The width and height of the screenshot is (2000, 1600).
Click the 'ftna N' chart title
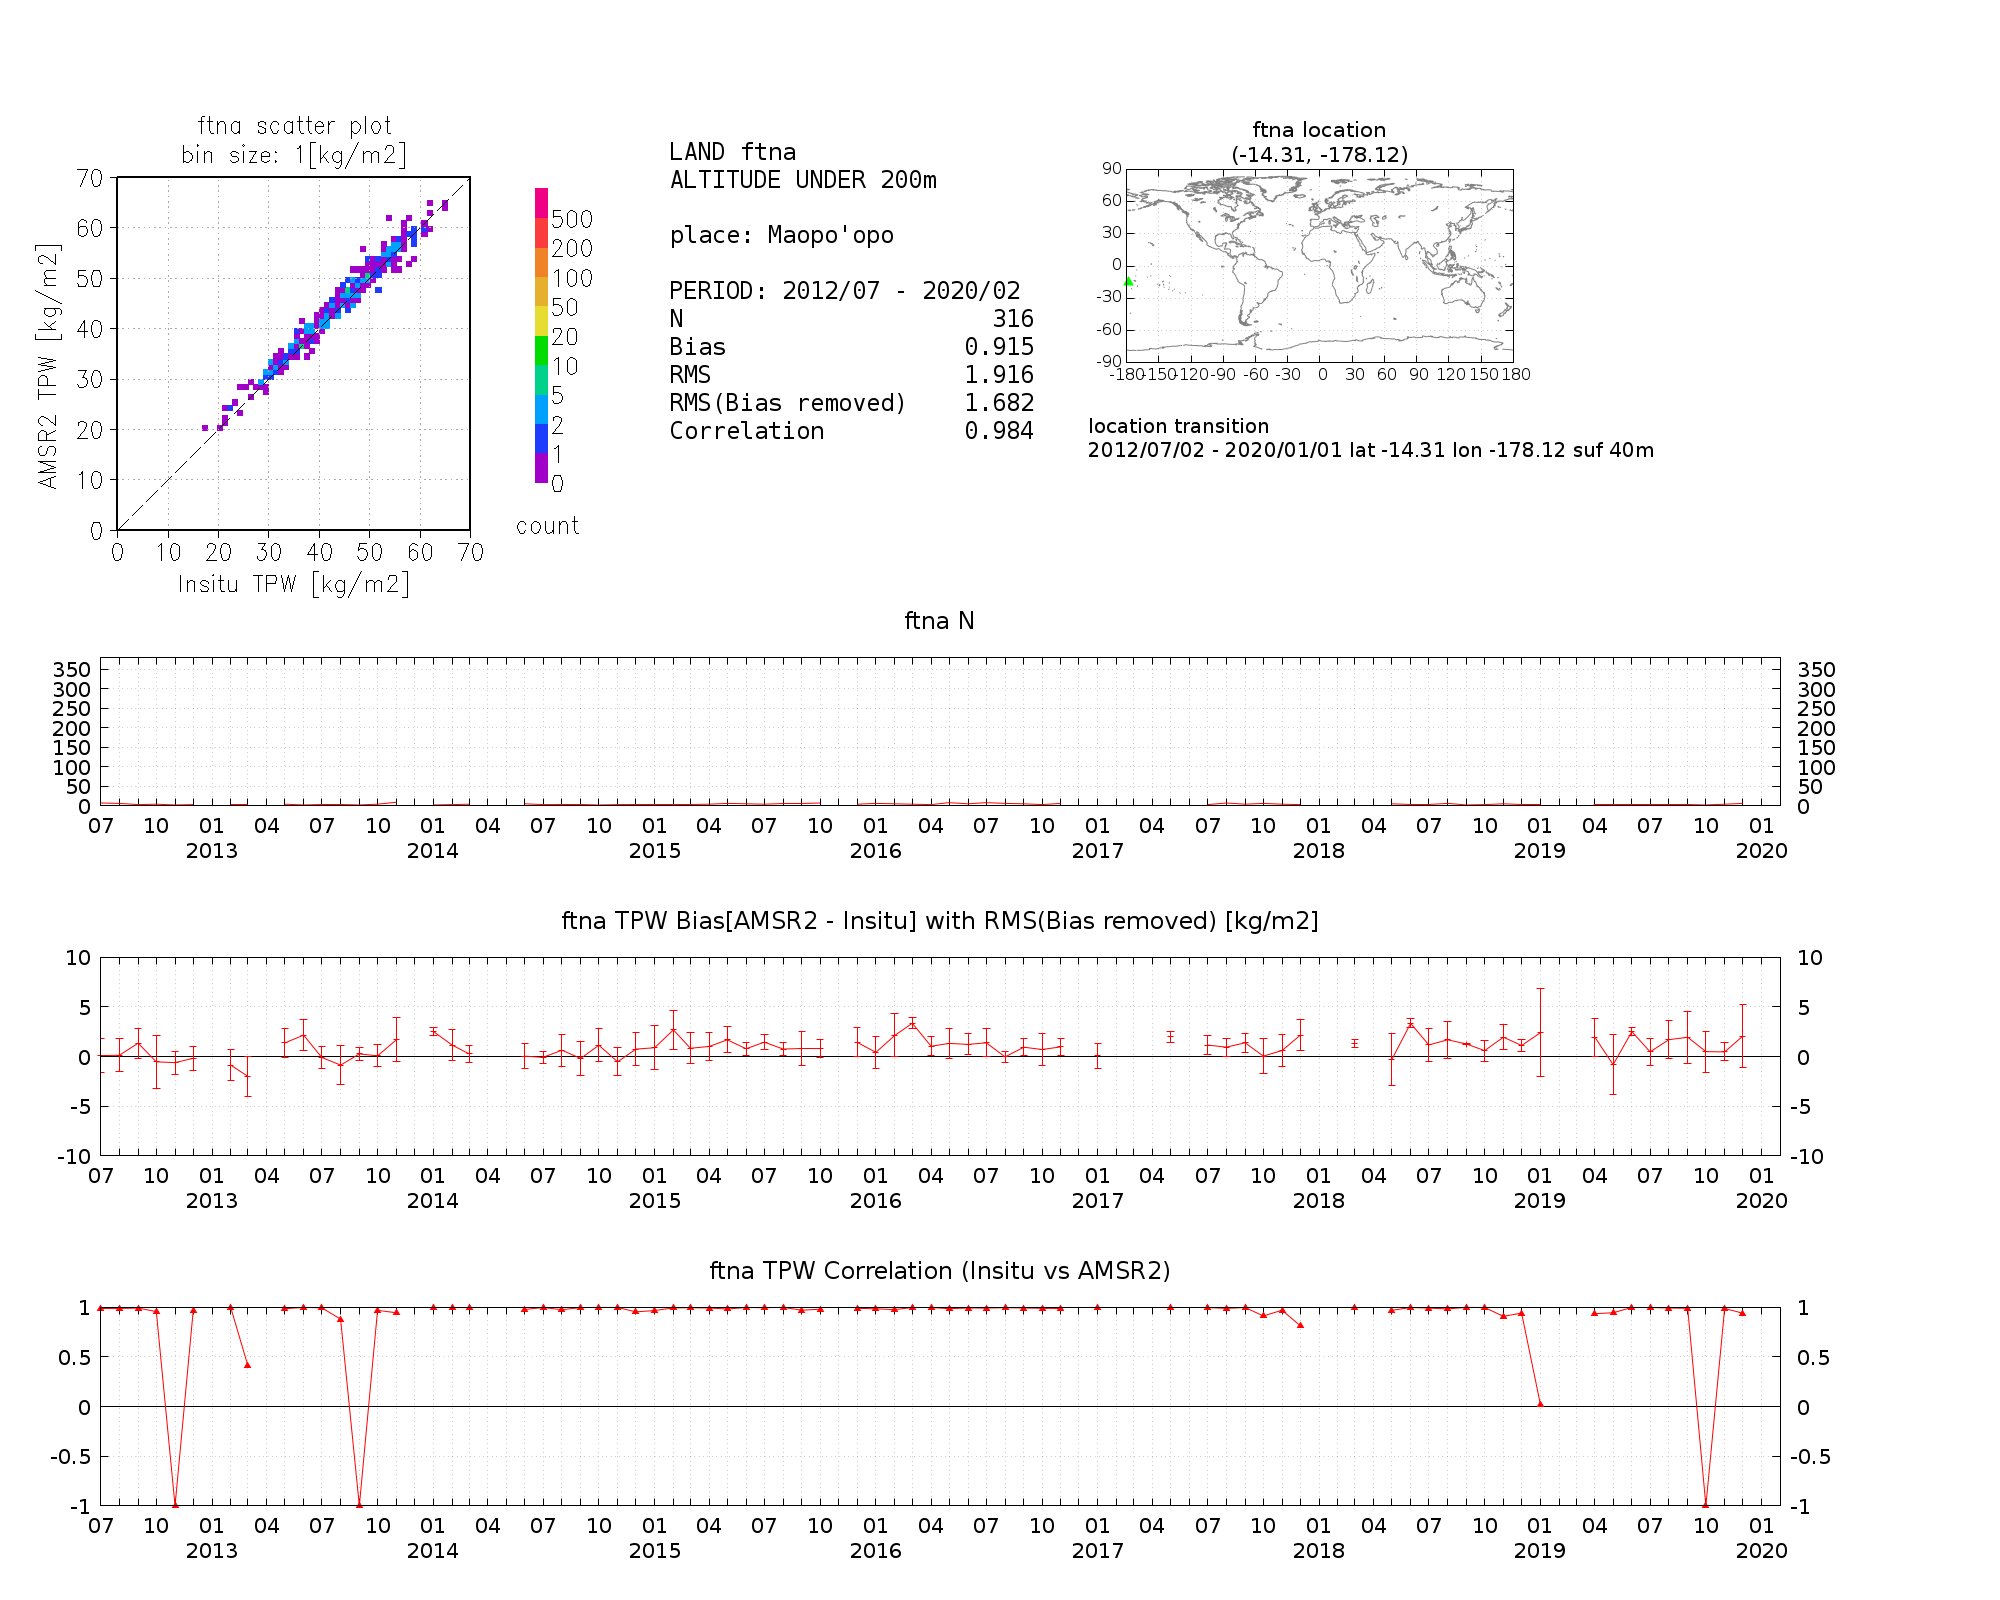pyautogui.click(x=939, y=621)
